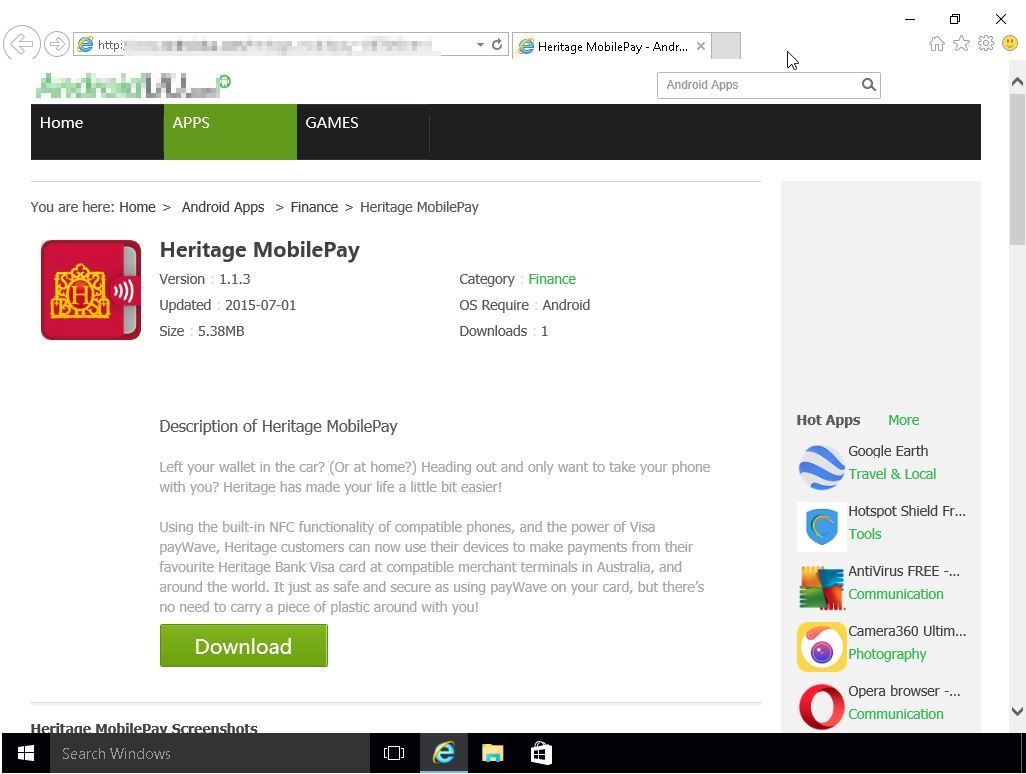This screenshot has height=774, width=1026.
Task: Open Communication link under AntiVirus FREE
Action: coord(896,594)
